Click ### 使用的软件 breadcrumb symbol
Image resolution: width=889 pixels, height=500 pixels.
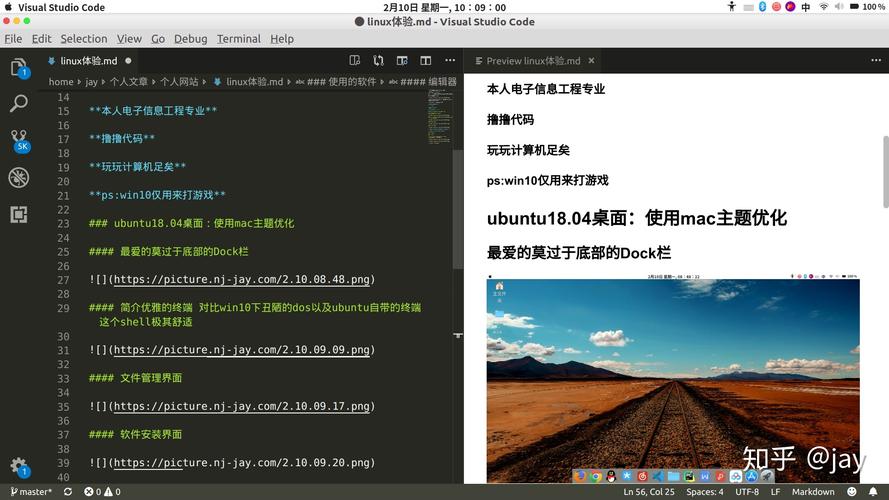click(x=341, y=82)
